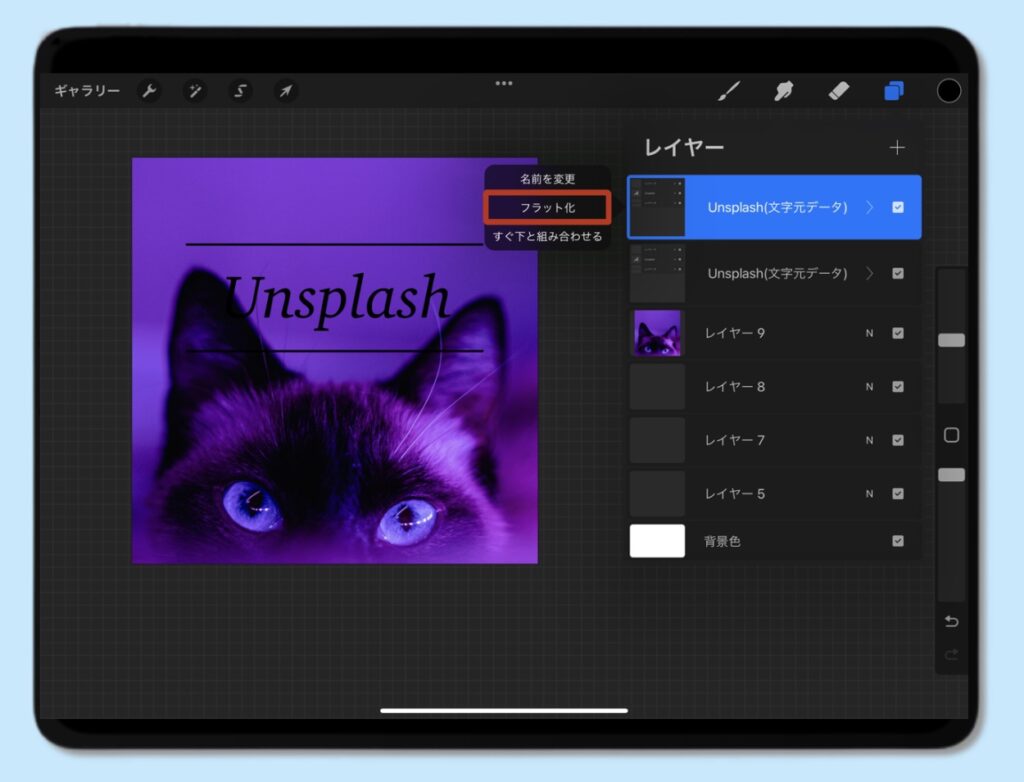Tap the three-dot menu at top center
1024x782 pixels.
(504, 83)
